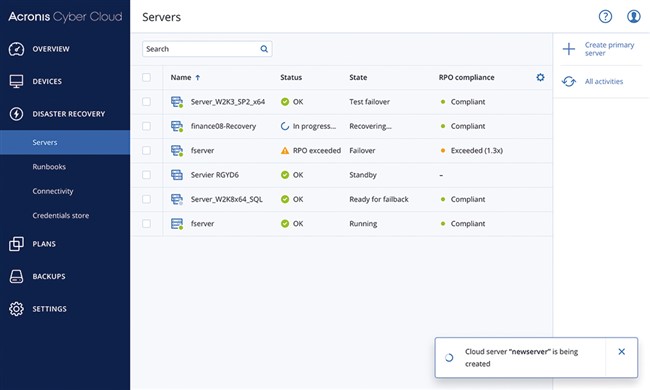The height and width of the screenshot is (390, 650).
Task: Click the Exceeded (1.3x) compliance value
Action: tap(477, 150)
